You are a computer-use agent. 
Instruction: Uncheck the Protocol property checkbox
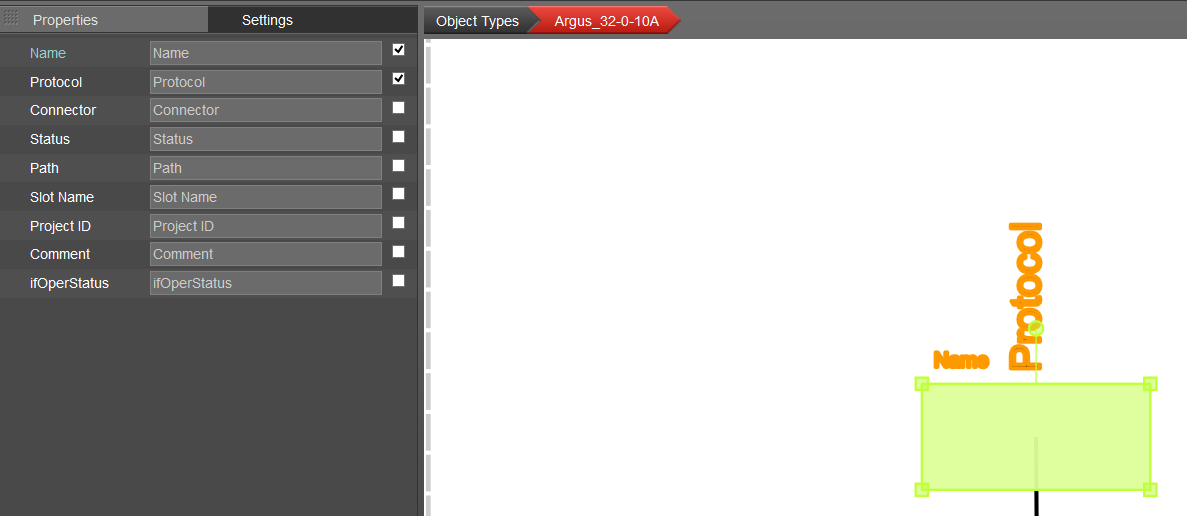coord(399,79)
